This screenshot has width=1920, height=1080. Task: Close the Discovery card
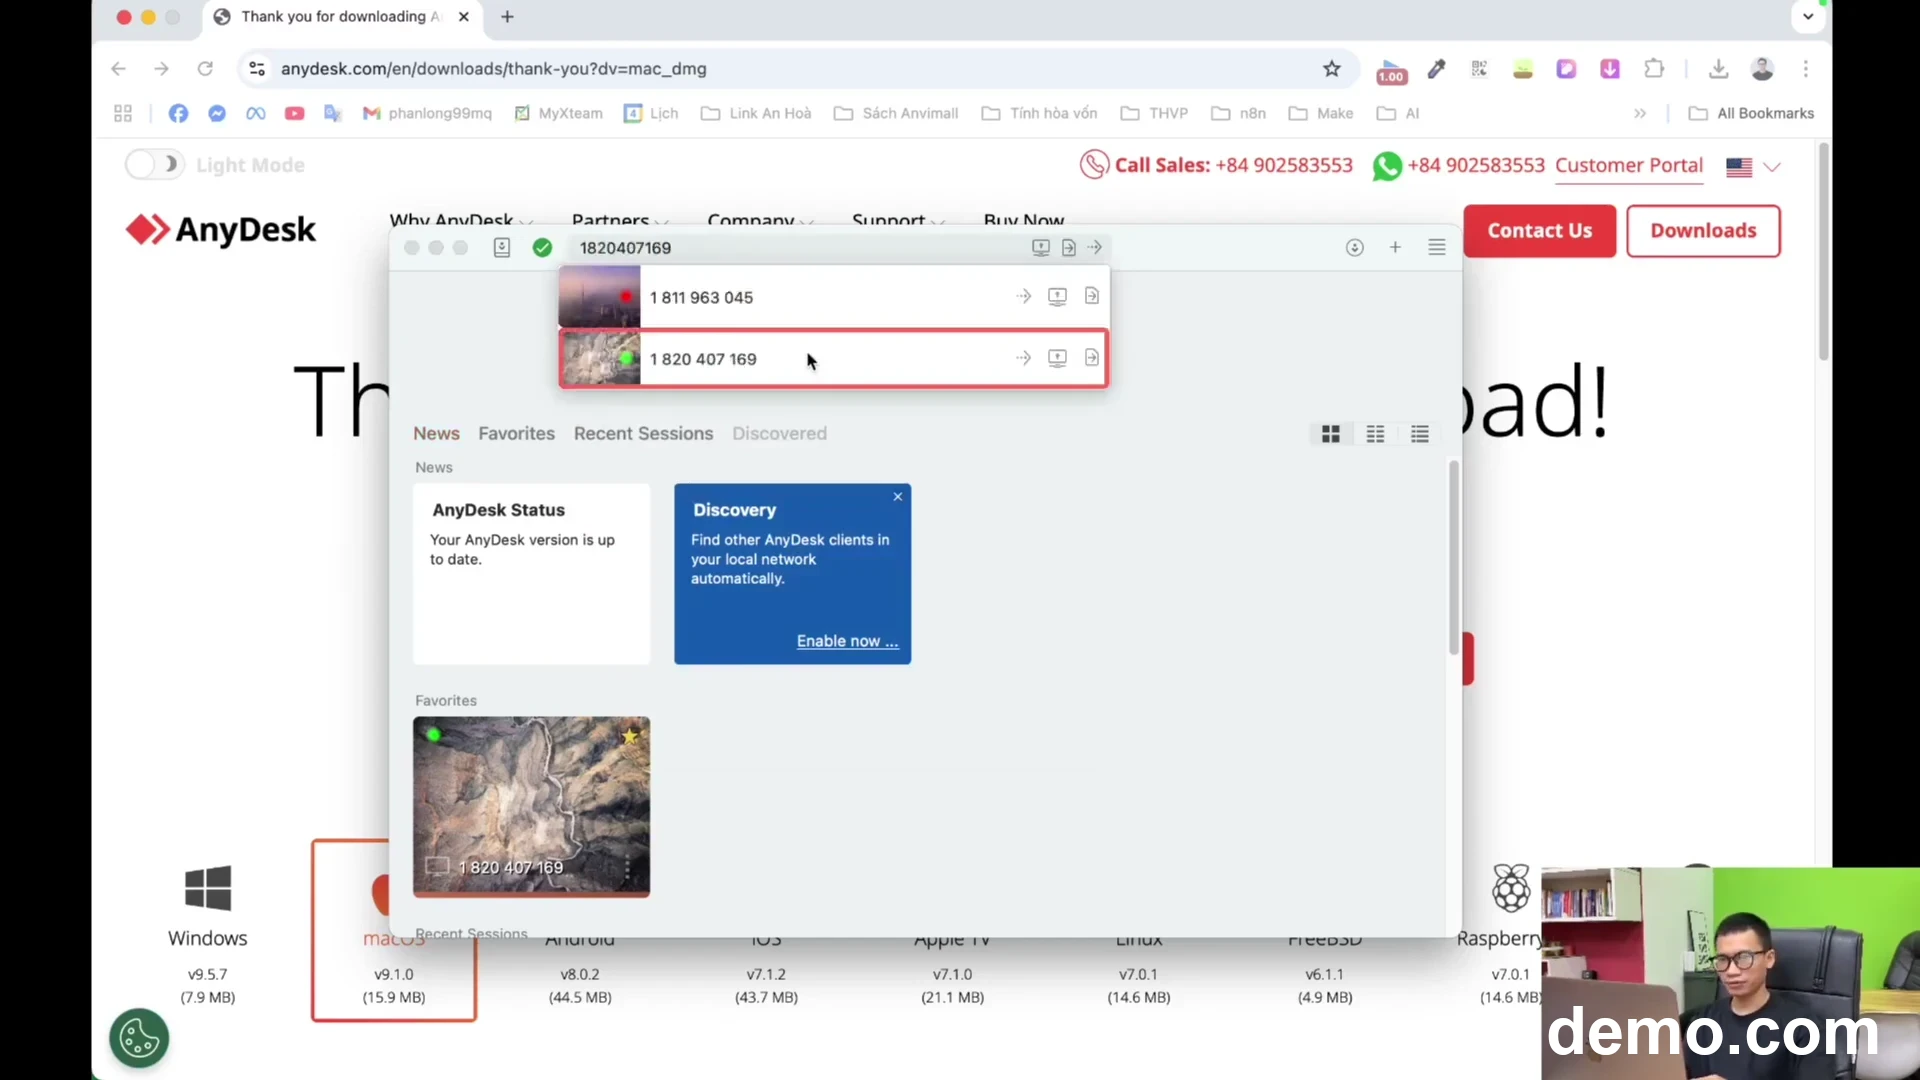898,497
